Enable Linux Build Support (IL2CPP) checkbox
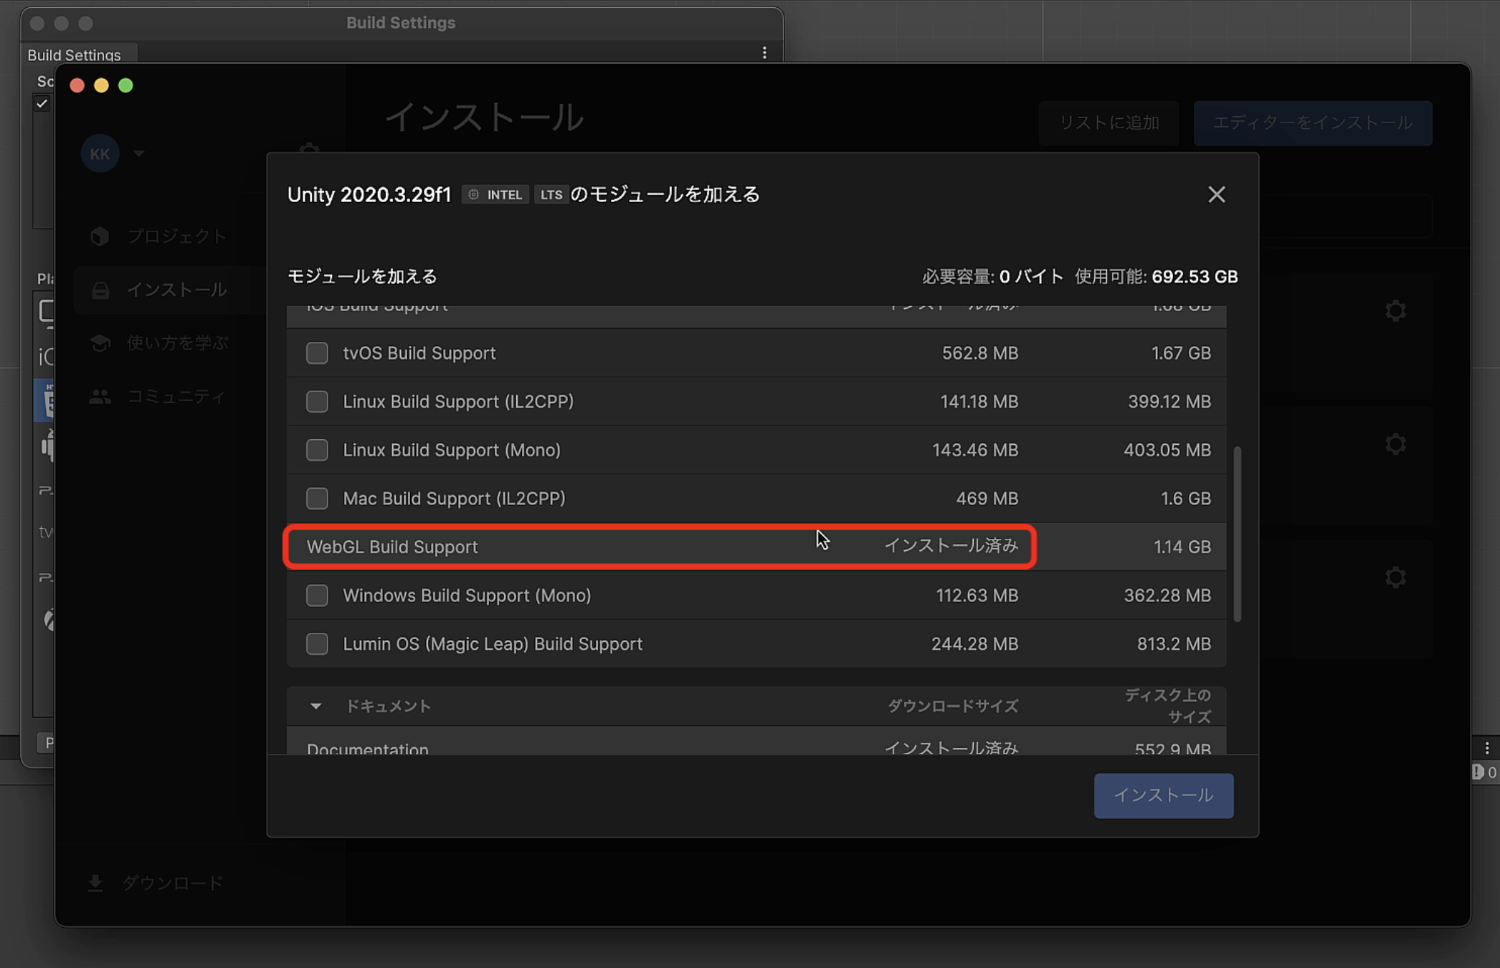Image resolution: width=1500 pixels, height=968 pixels. click(317, 401)
